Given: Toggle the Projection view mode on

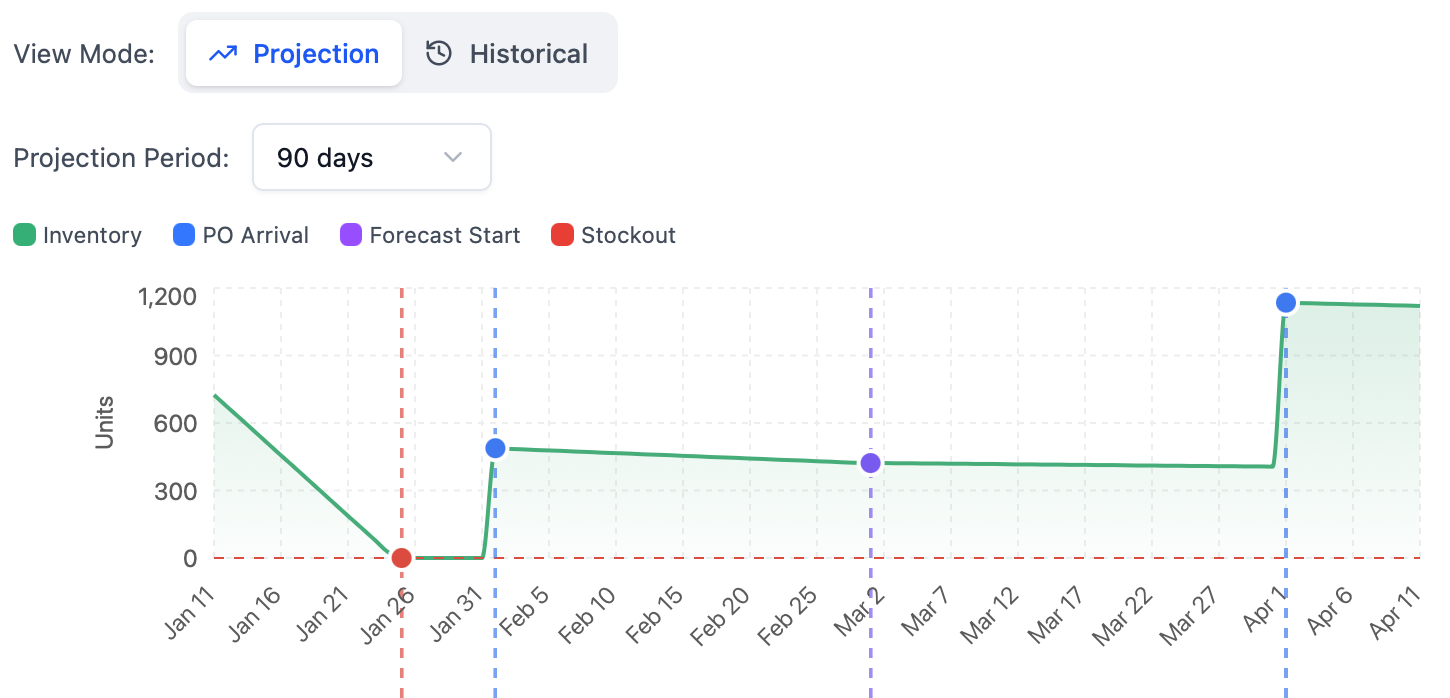Looking at the screenshot, I should point(292,53).
